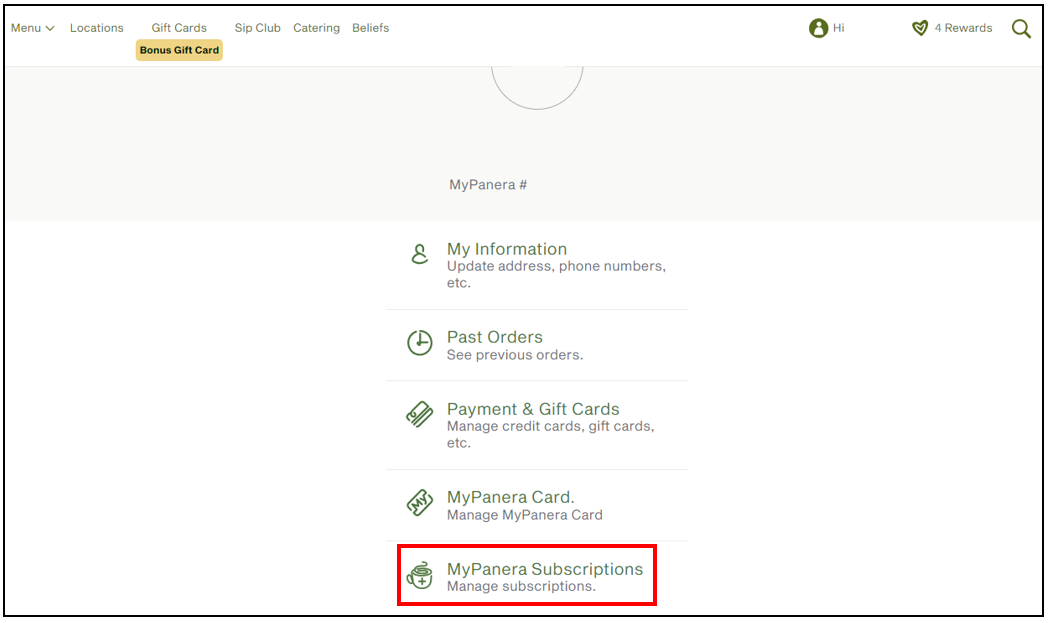Image resolution: width=1050 pixels, height=623 pixels.
Task: Click 'Update address, phone numbers, etc.' text
Action: [x=556, y=275]
